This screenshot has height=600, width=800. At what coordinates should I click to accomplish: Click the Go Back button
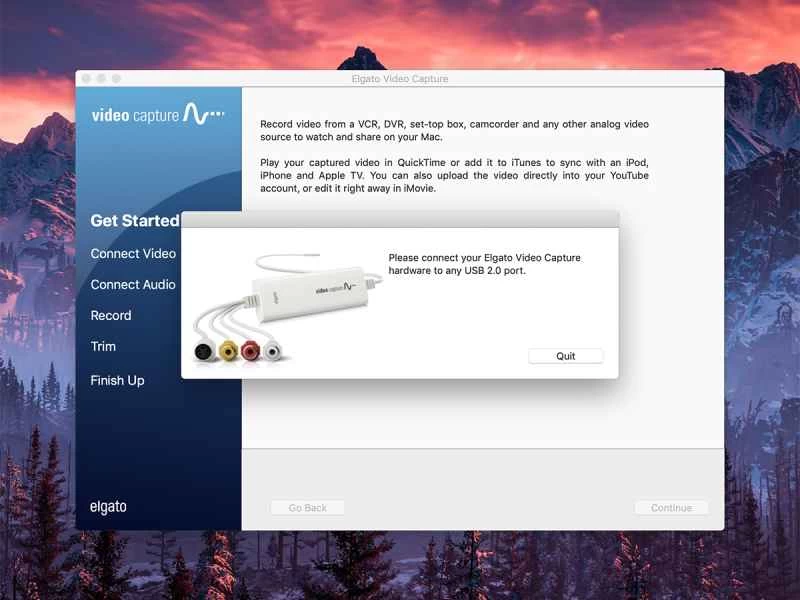[x=307, y=507]
